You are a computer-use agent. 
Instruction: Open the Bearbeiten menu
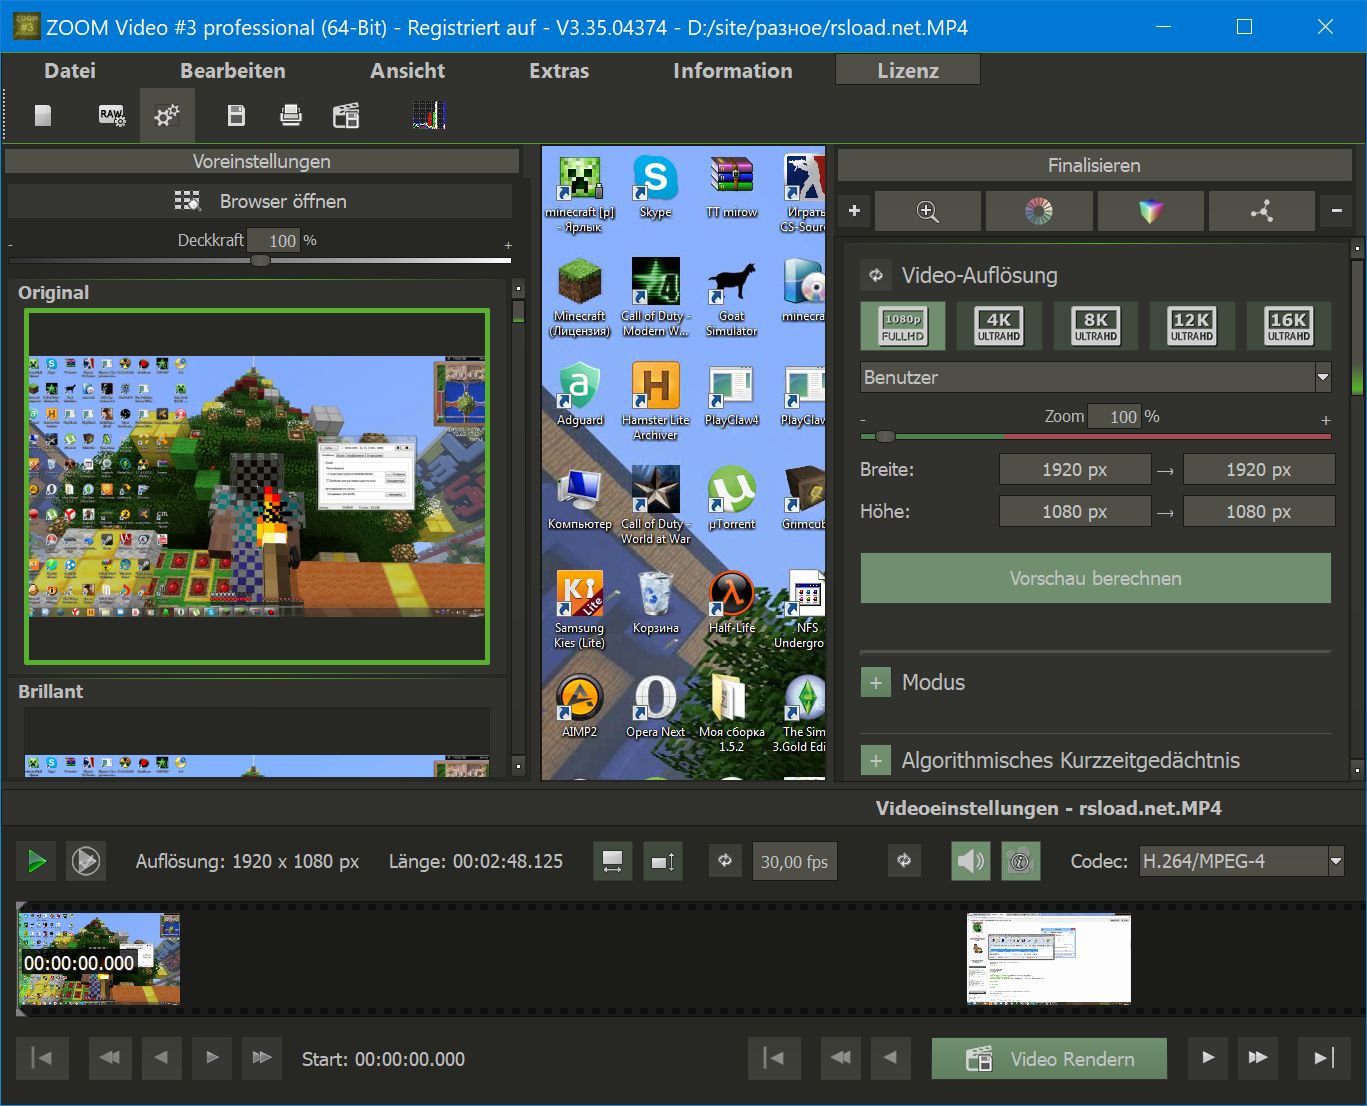pyautogui.click(x=233, y=71)
